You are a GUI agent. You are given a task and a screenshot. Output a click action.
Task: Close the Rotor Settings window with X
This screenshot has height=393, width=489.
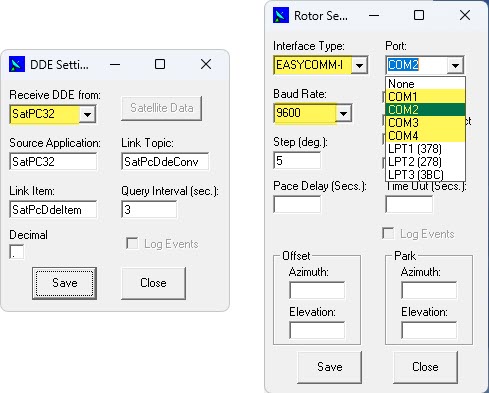click(x=465, y=15)
